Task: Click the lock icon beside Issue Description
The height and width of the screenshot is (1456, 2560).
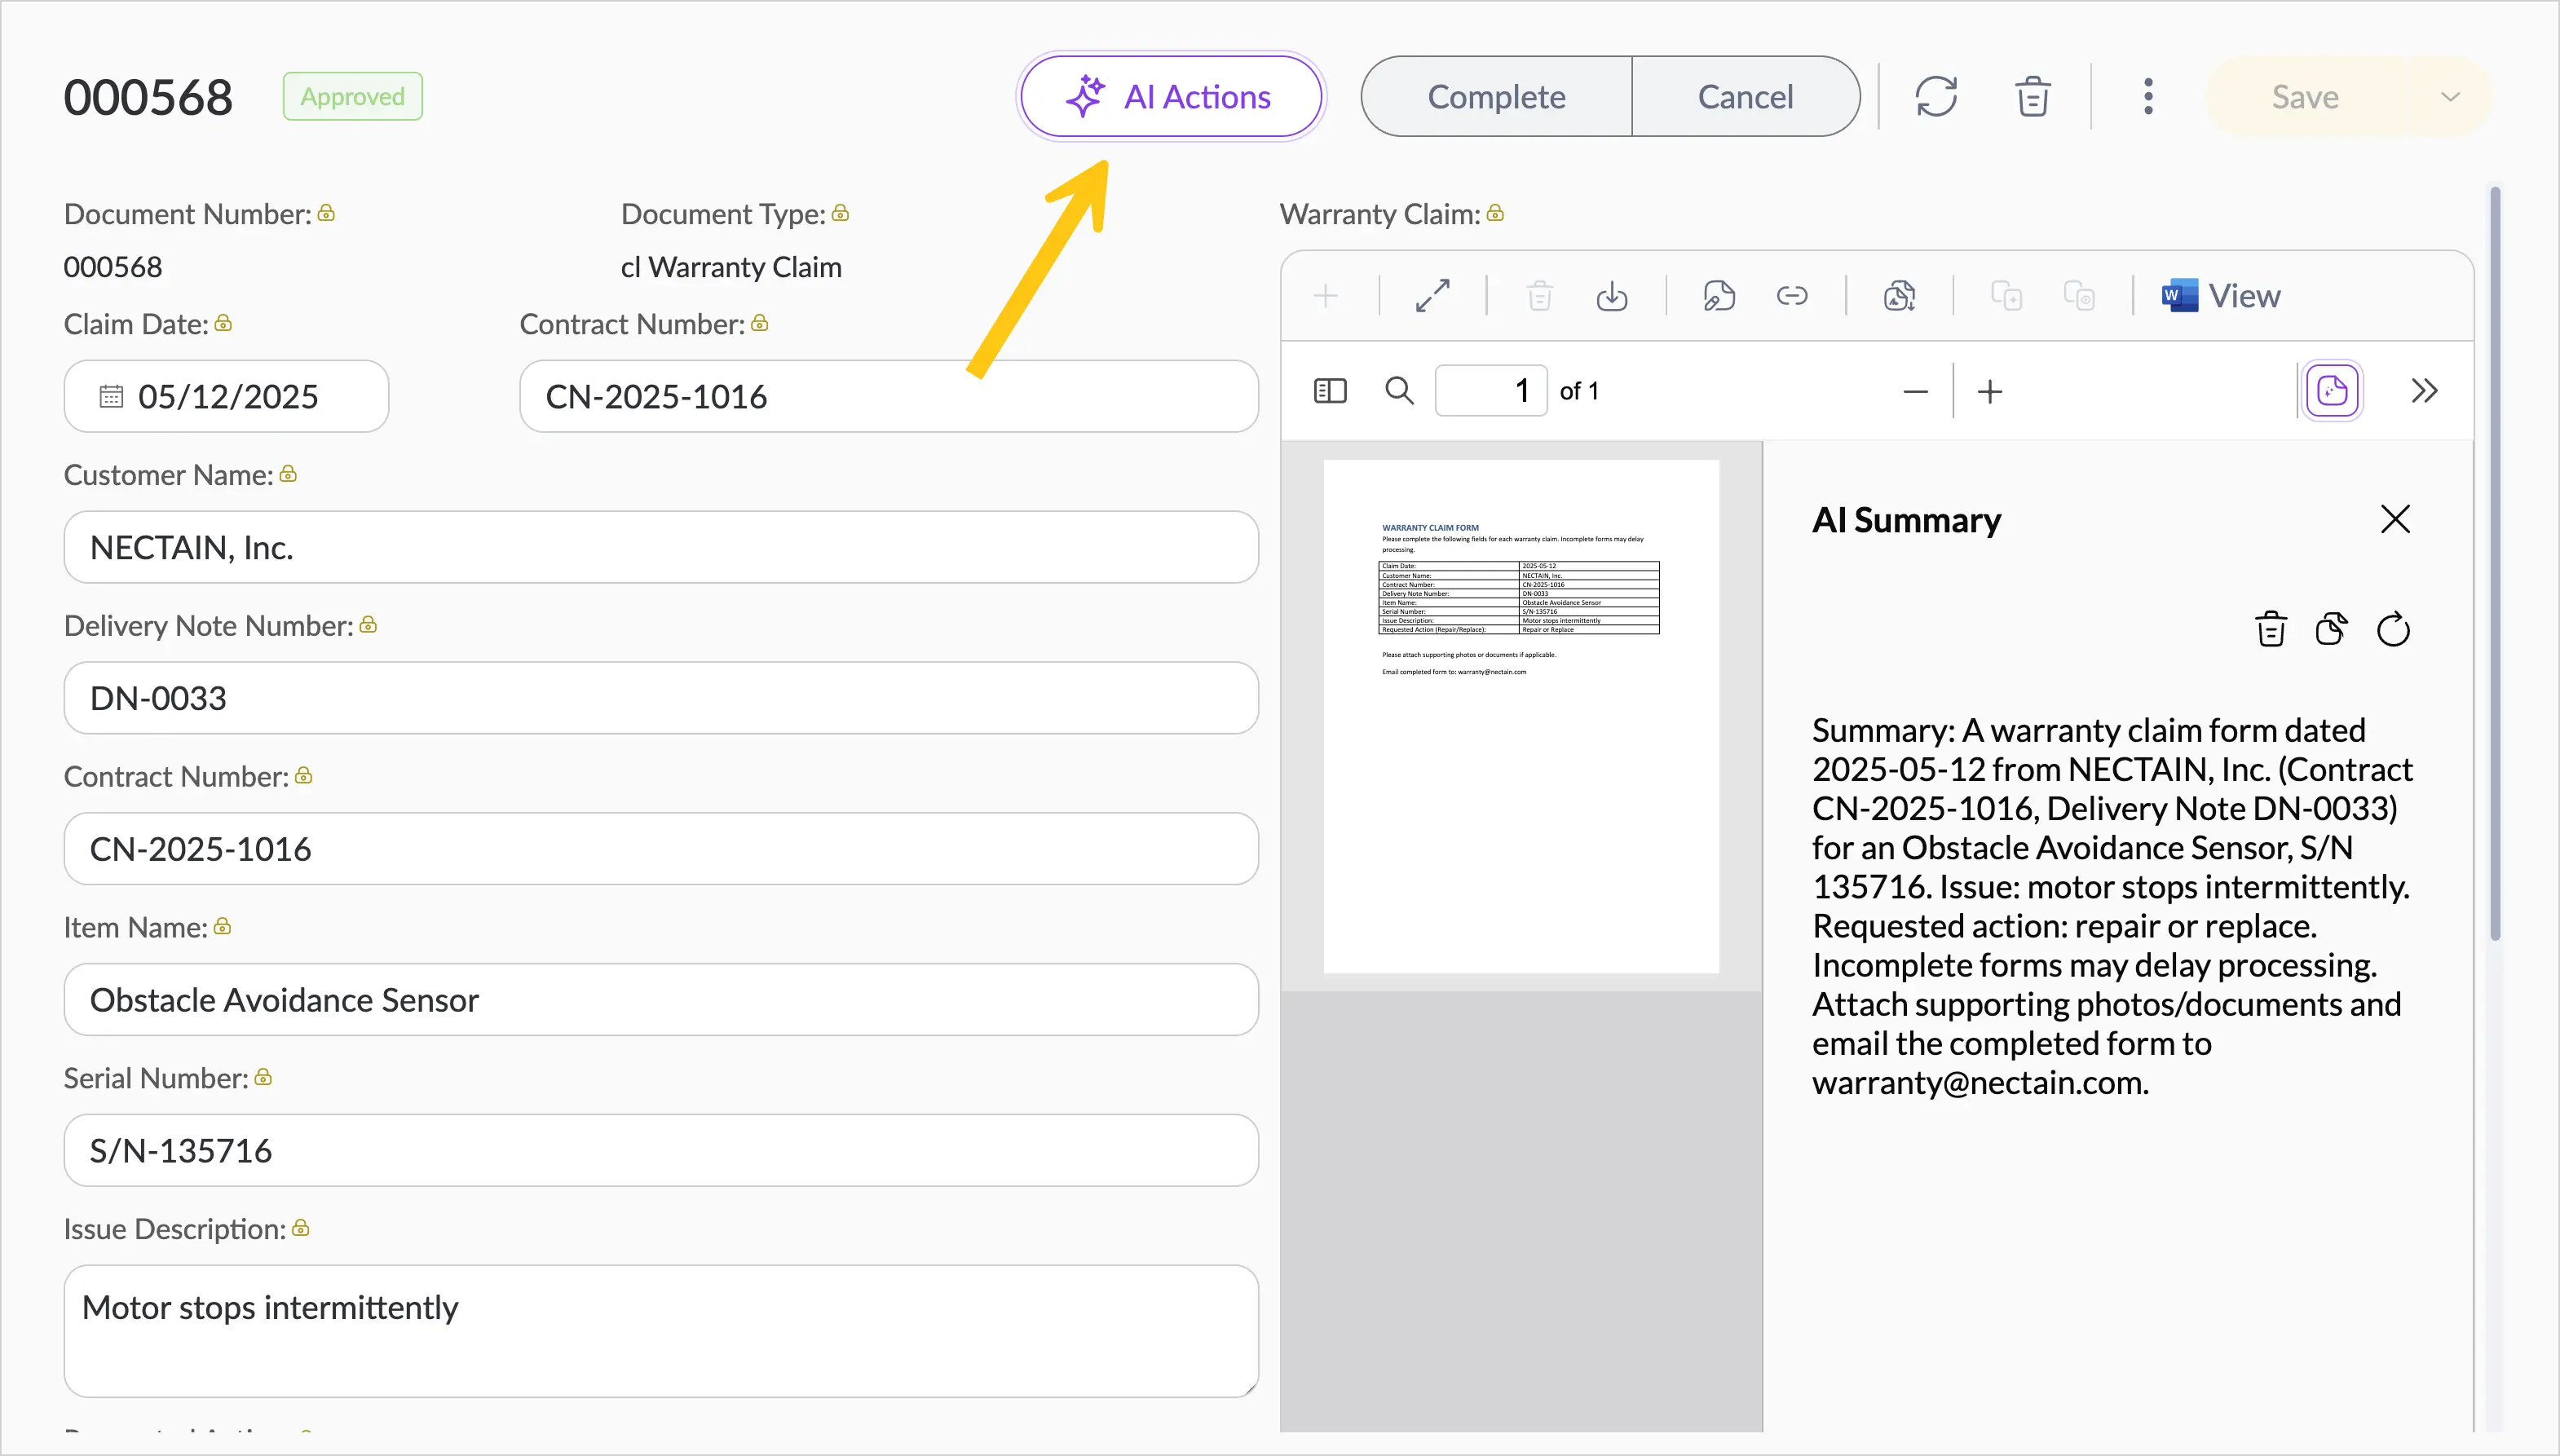Action: click(300, 1228)
